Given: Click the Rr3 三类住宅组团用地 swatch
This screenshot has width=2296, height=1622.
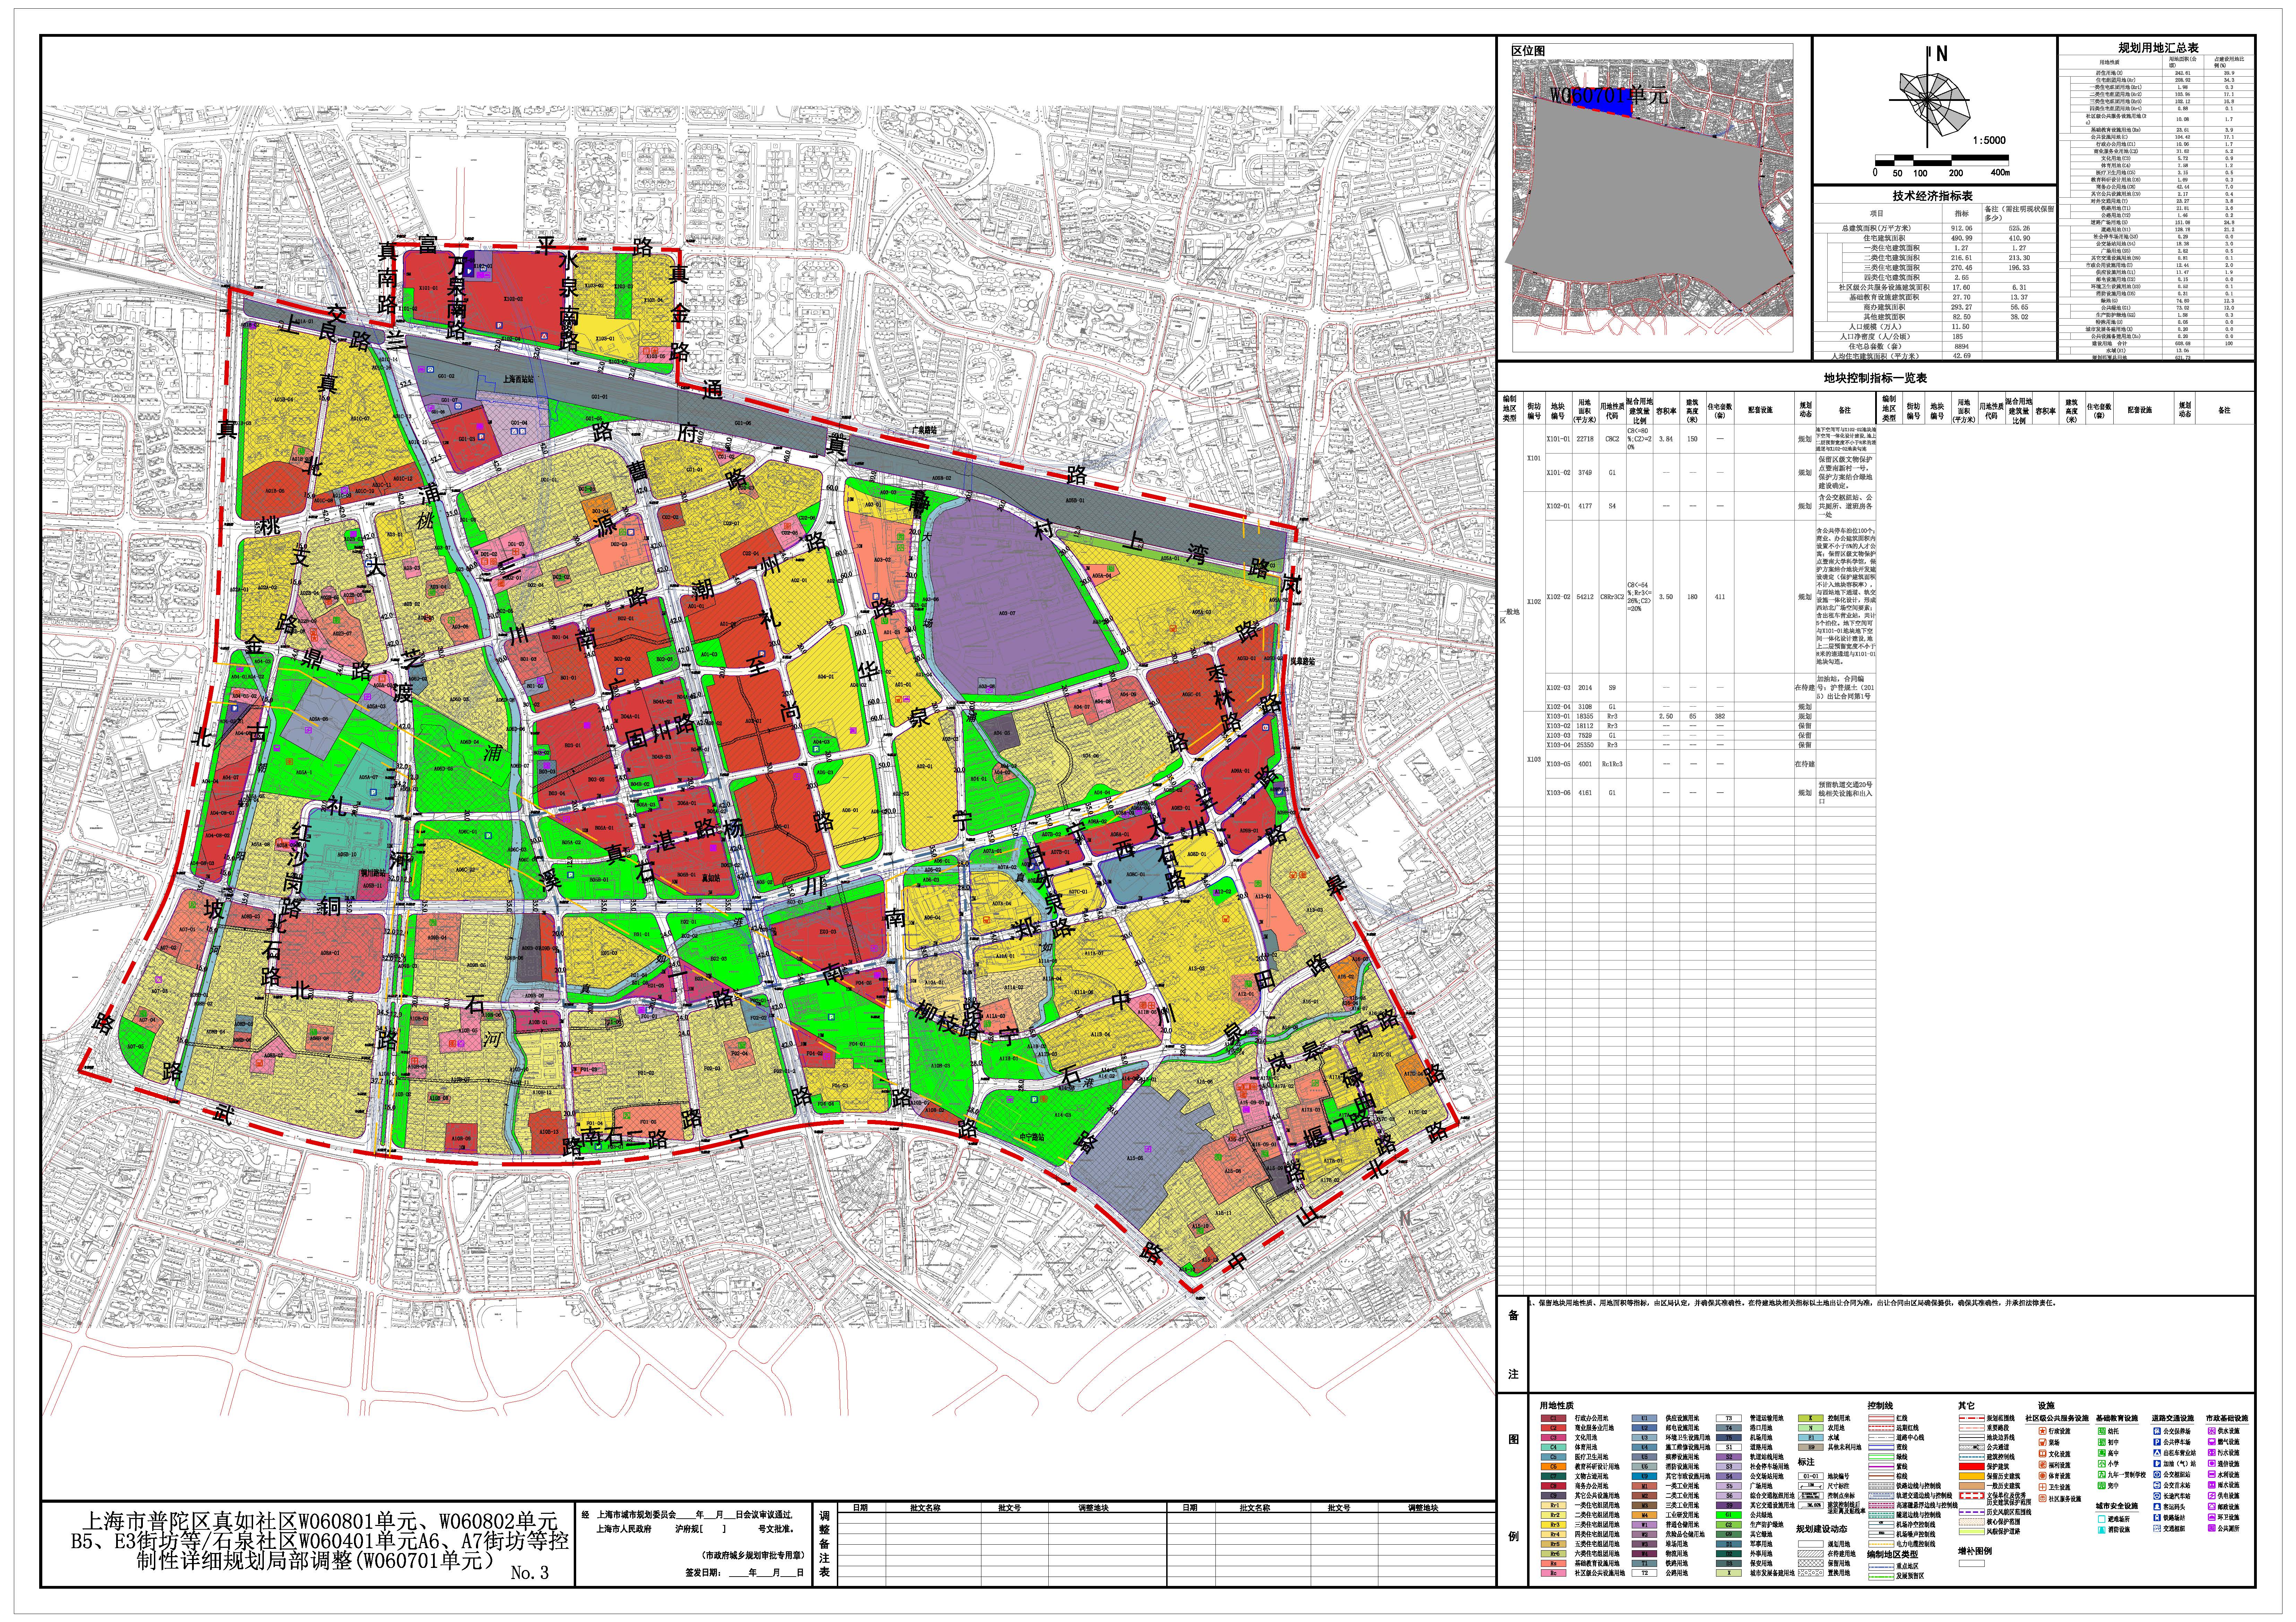Looking at the screenshot, I should (x=1554, y=1525).
